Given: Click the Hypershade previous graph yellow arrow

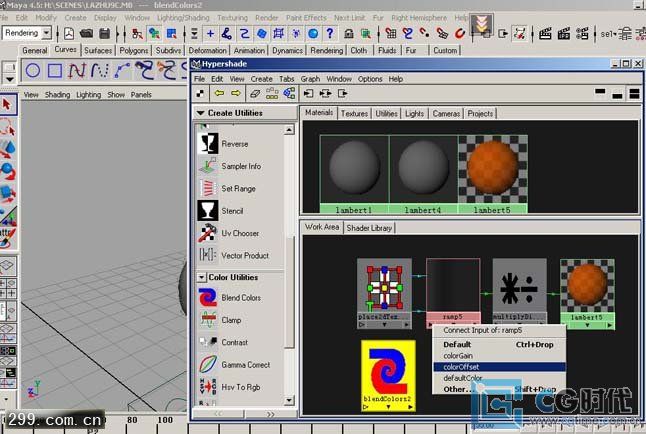Looking at the screenshot, I should (219, 94).
